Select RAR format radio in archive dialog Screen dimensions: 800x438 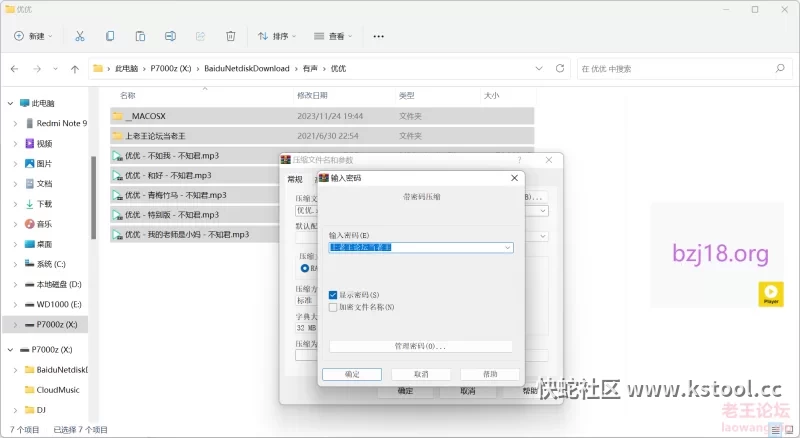(305, 268)
